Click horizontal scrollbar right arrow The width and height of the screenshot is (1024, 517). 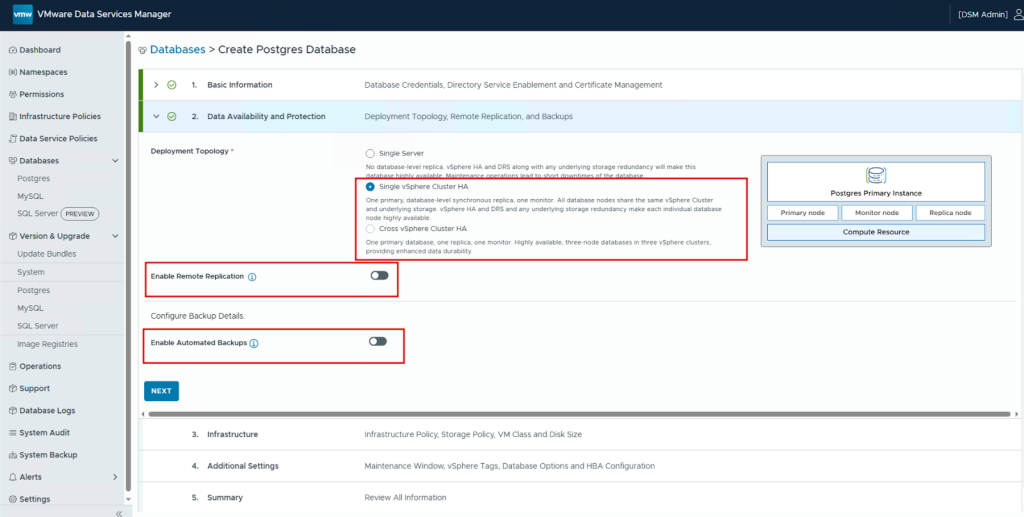click(1017, 414)
